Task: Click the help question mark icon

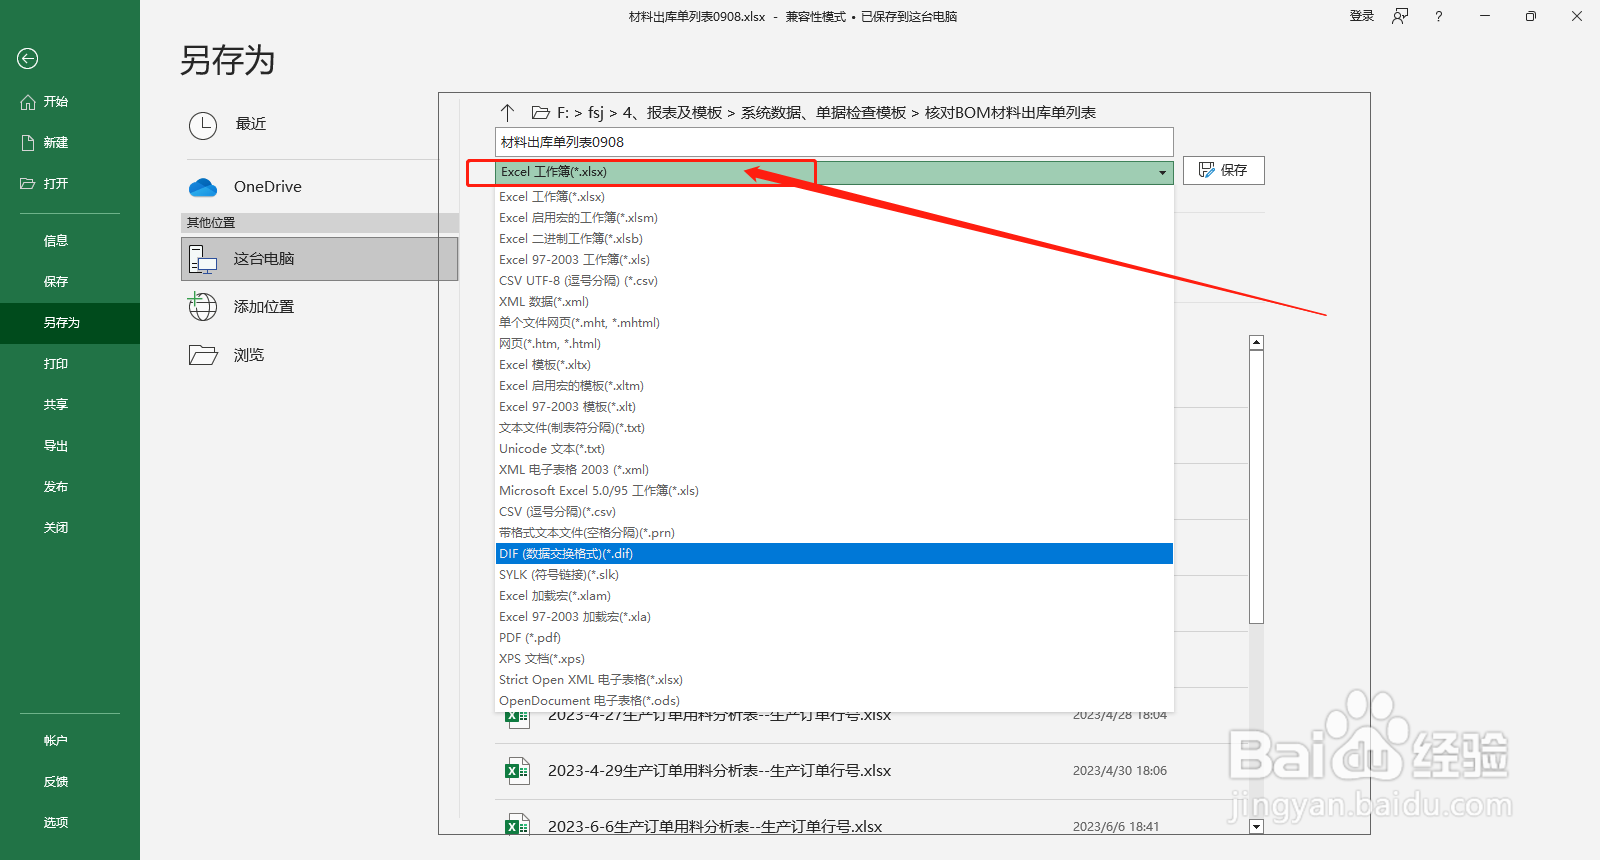Action: (1438, 16)
